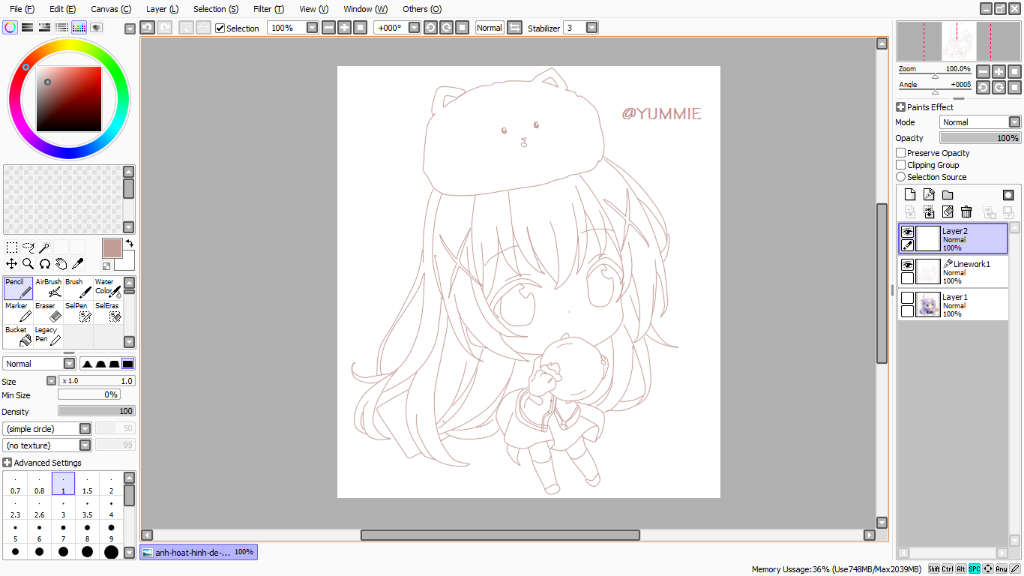Screen dimensions: 1024x576
Task: Choose the Brush tool
Action: click(78, 288)
